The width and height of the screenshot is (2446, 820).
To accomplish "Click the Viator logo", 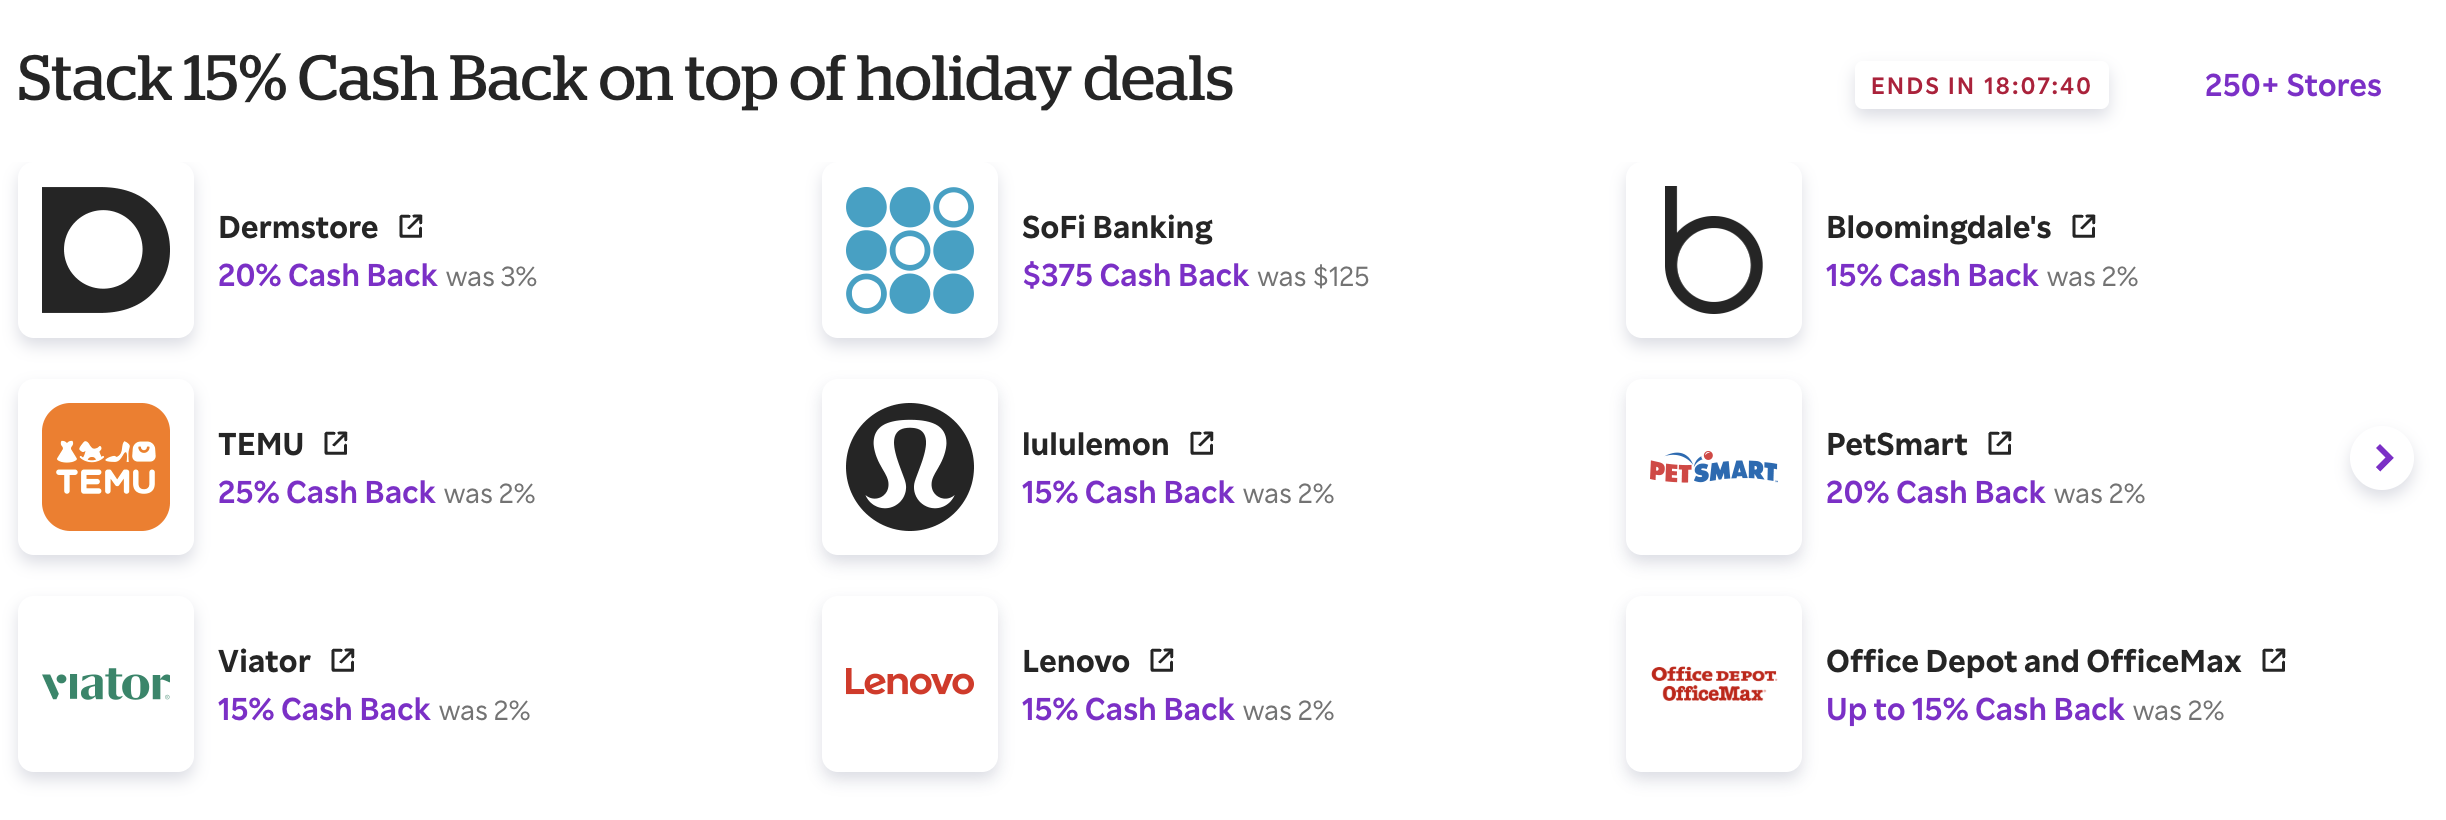I will (105, 684).
